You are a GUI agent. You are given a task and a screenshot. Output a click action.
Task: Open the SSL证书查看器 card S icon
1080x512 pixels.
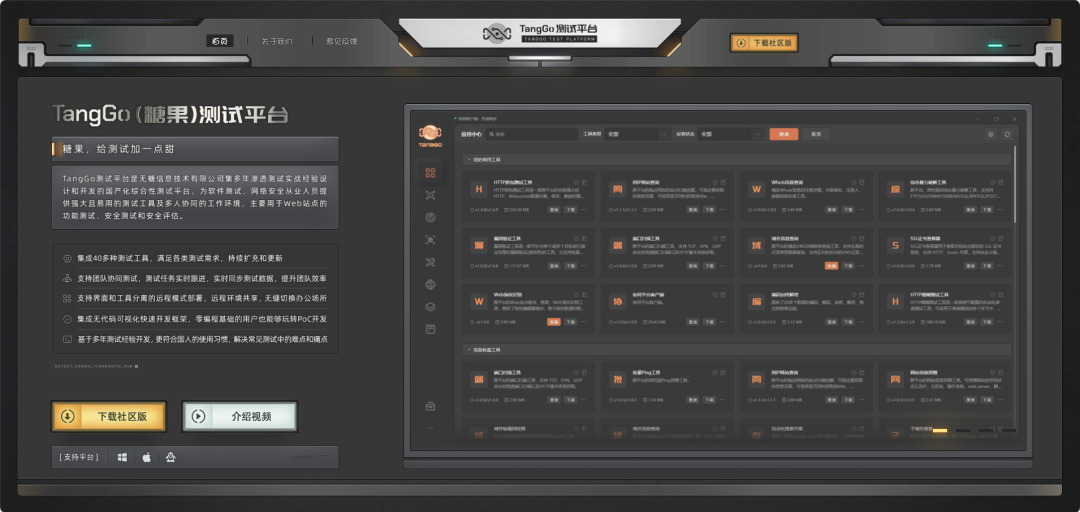[895, 245]
